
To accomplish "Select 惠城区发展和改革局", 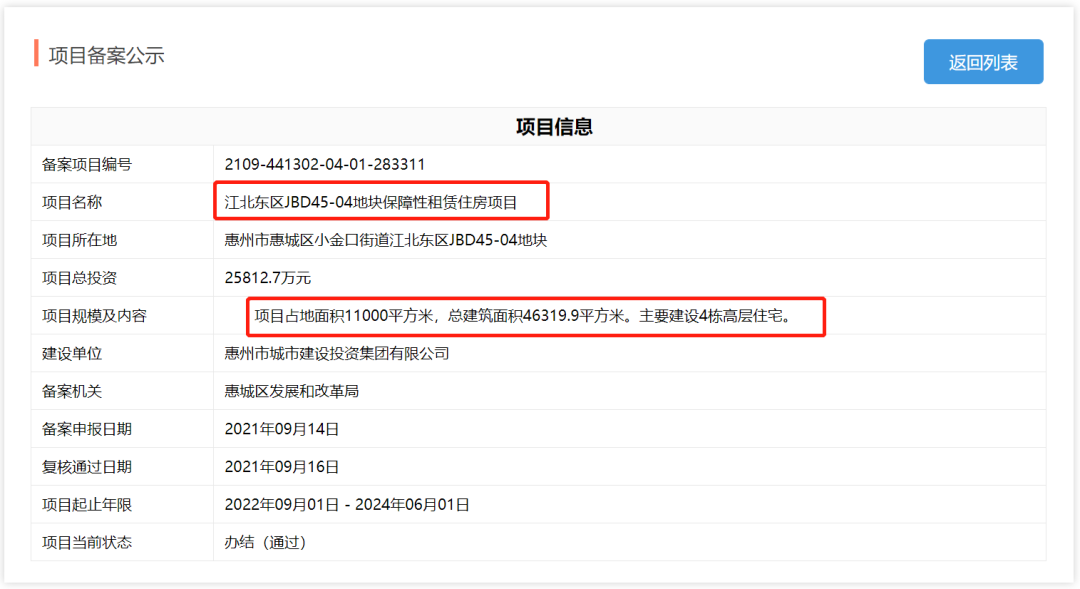I will point(291,392).
